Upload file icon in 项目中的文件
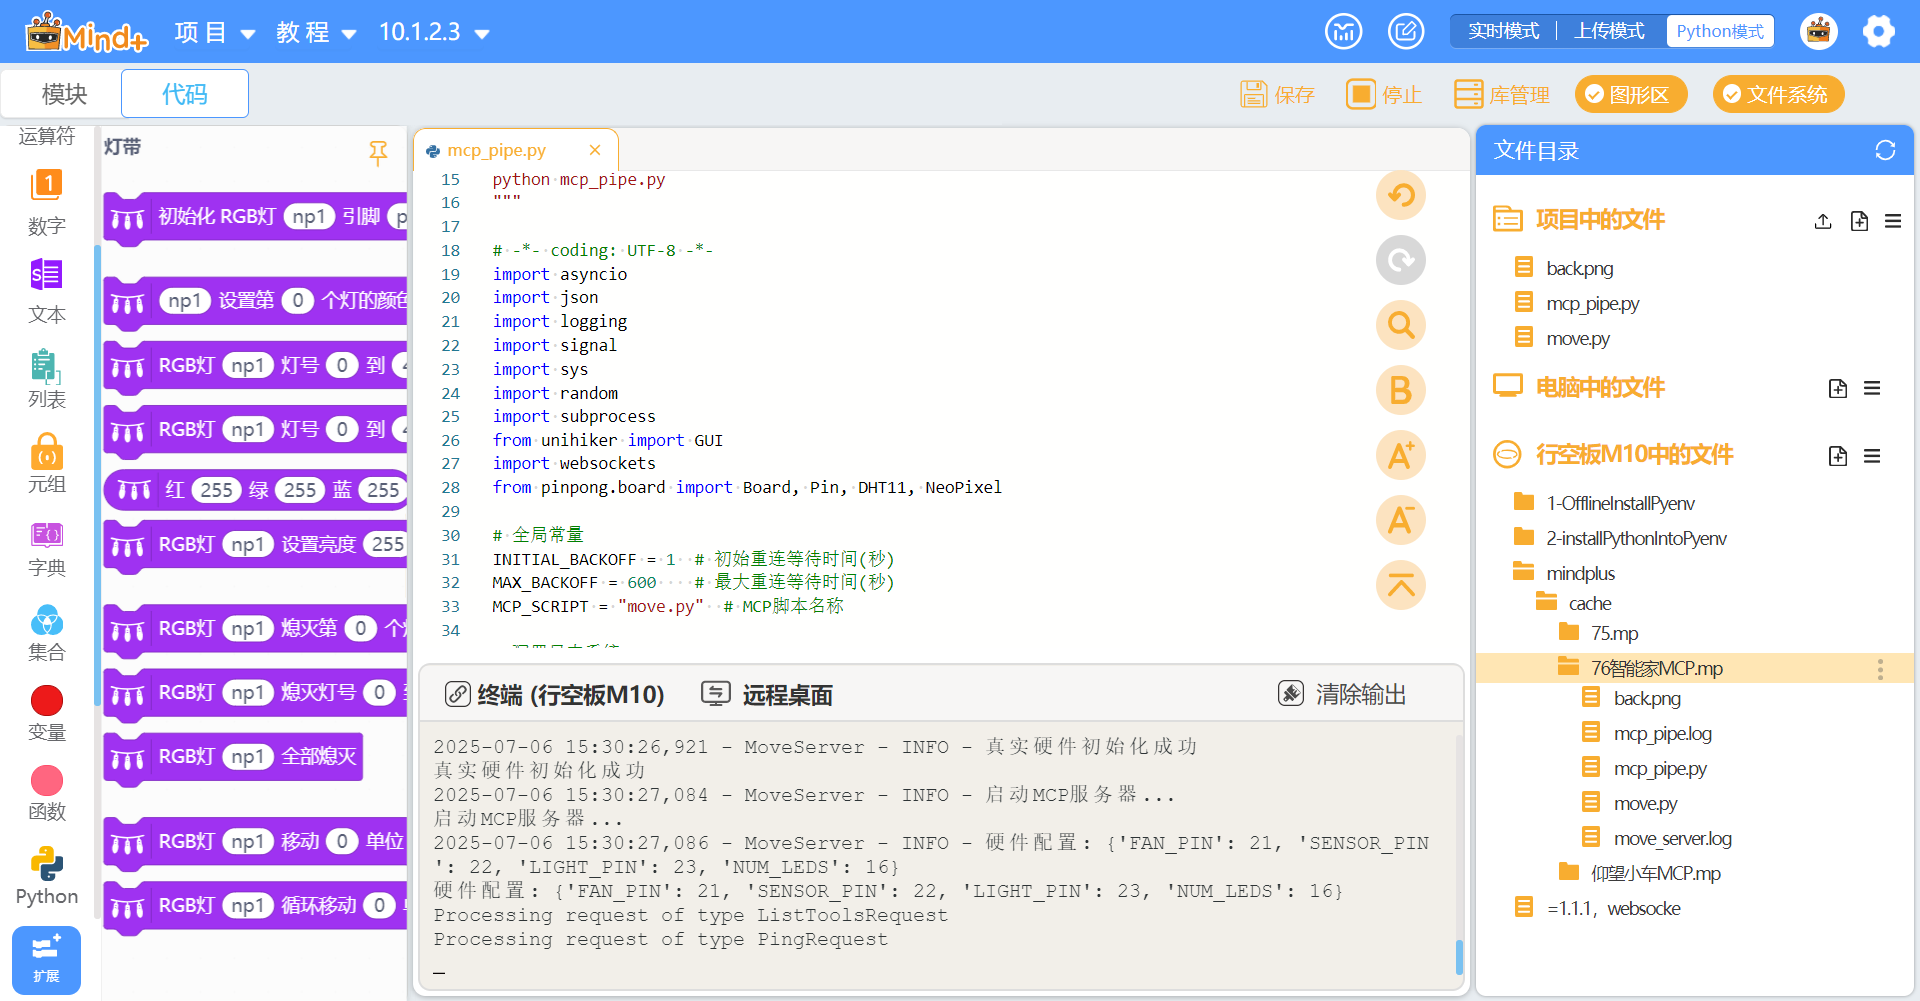Viewport: 1920px width, 1001px height. (x=1823, y=221)
